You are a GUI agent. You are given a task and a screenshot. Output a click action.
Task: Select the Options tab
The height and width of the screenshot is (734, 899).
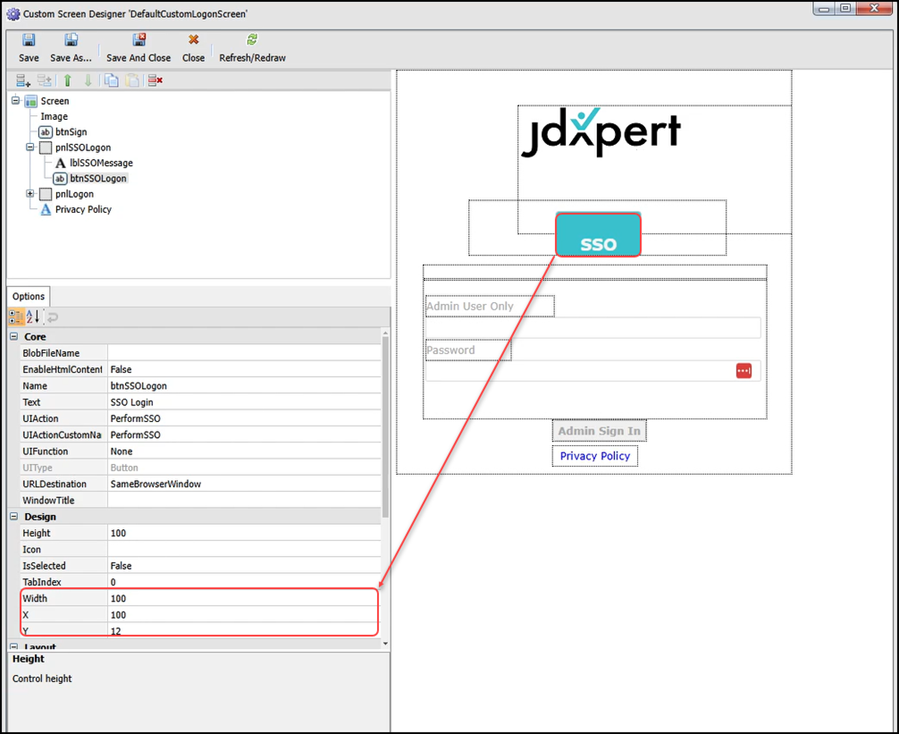[28, 296]
